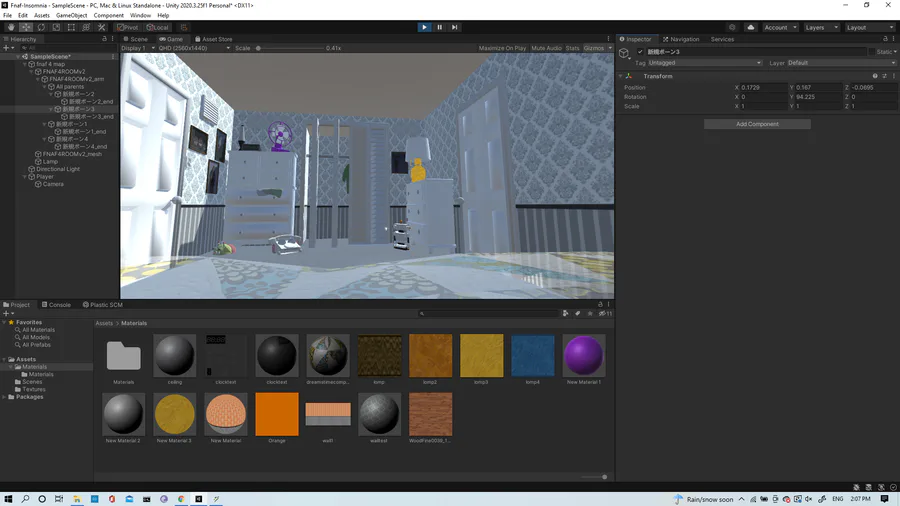900x506 pixels.
Task: Open the Account dropdown
Action: (x=781, y=27)
